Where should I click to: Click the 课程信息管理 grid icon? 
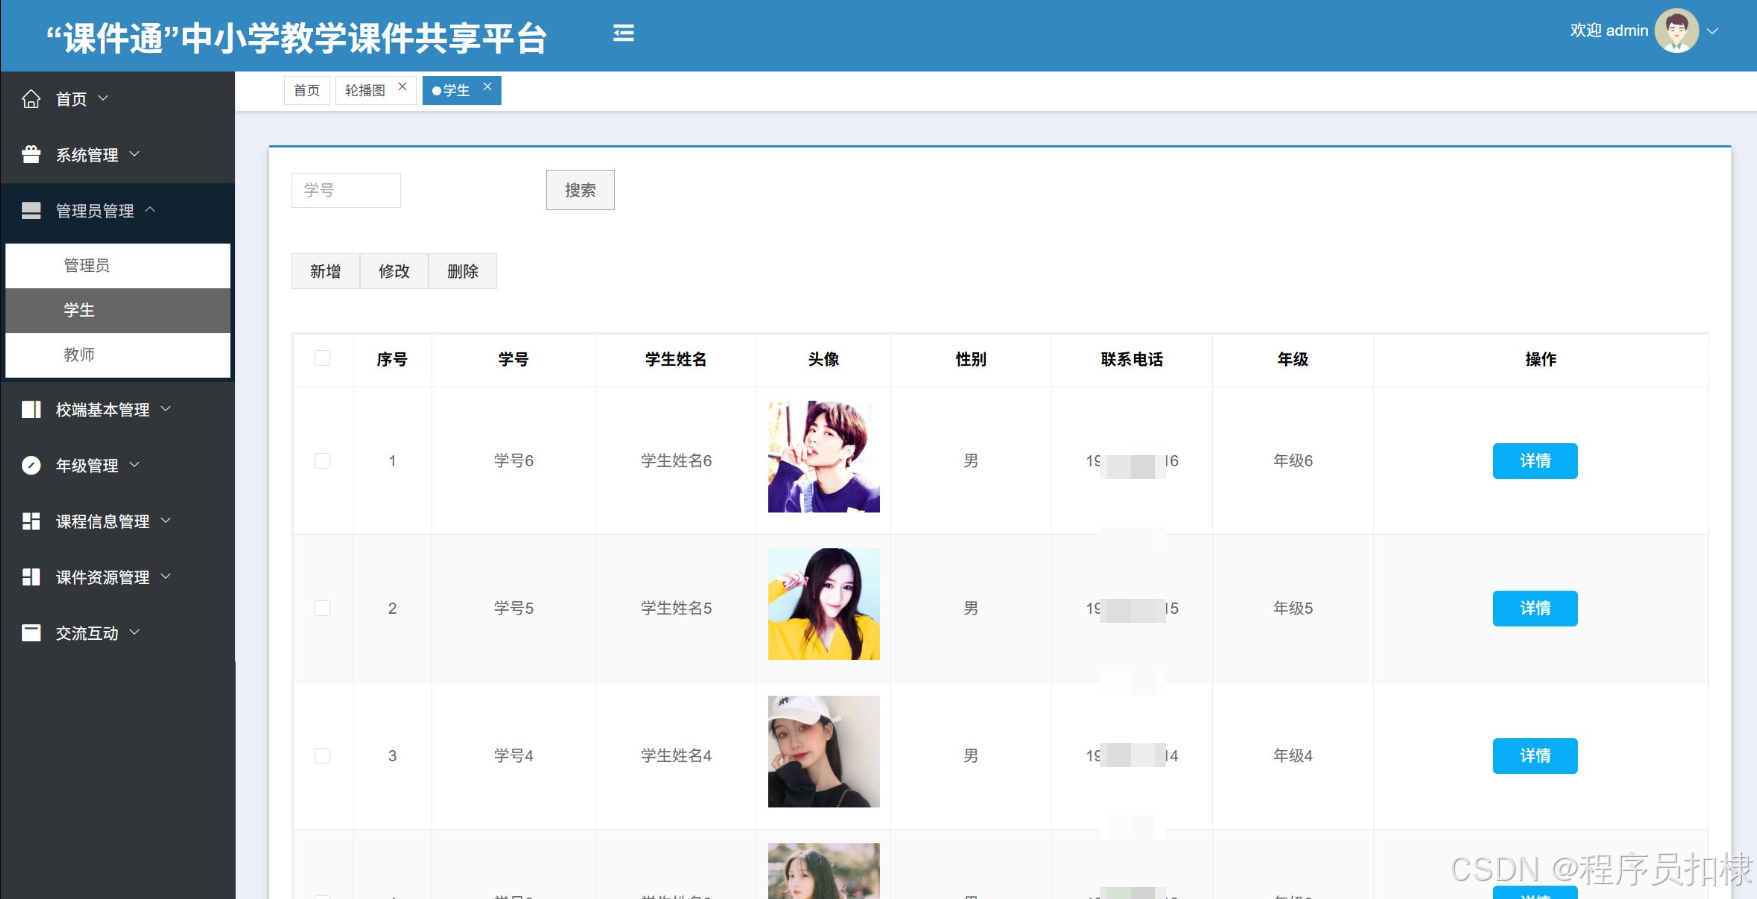pos(31,521)
